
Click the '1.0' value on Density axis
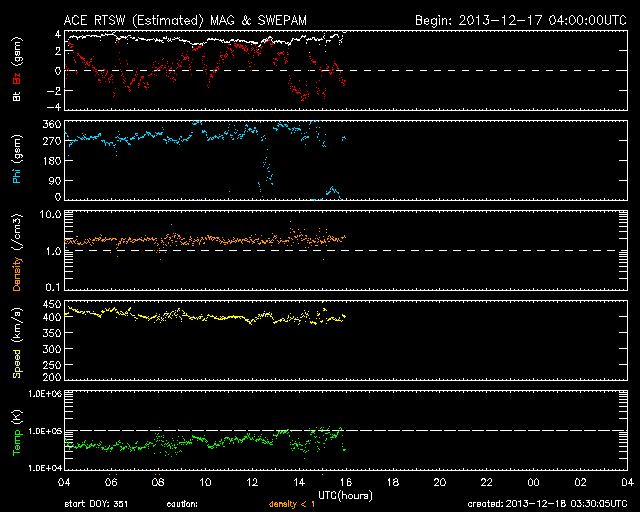[x=53, y=252]
